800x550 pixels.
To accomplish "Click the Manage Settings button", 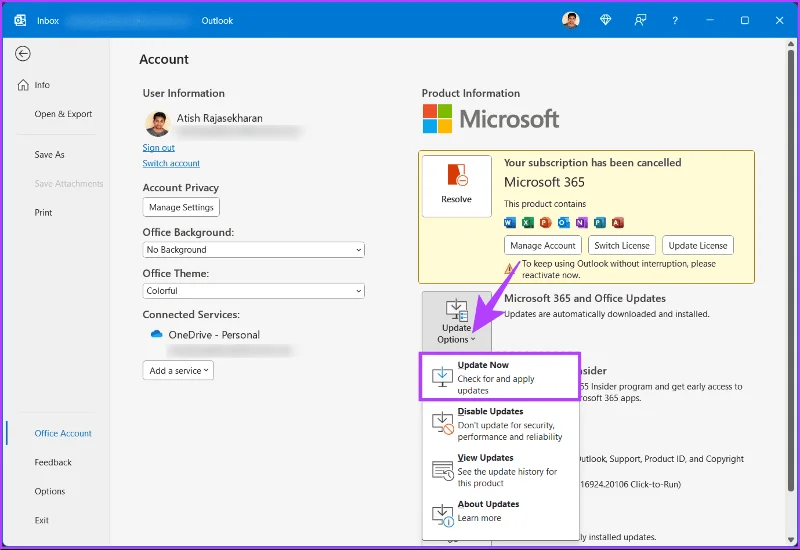I will [181, 207].
